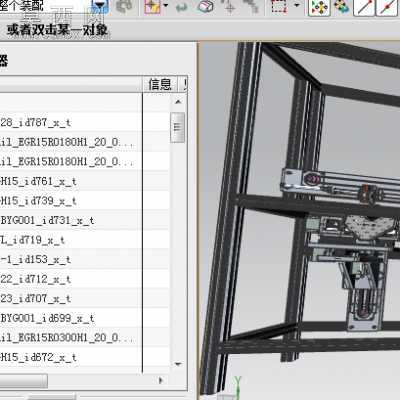Viewport: 400px width, 400px height.
Task: Click the list's scroll up arrow
Action: click(178, 102)
